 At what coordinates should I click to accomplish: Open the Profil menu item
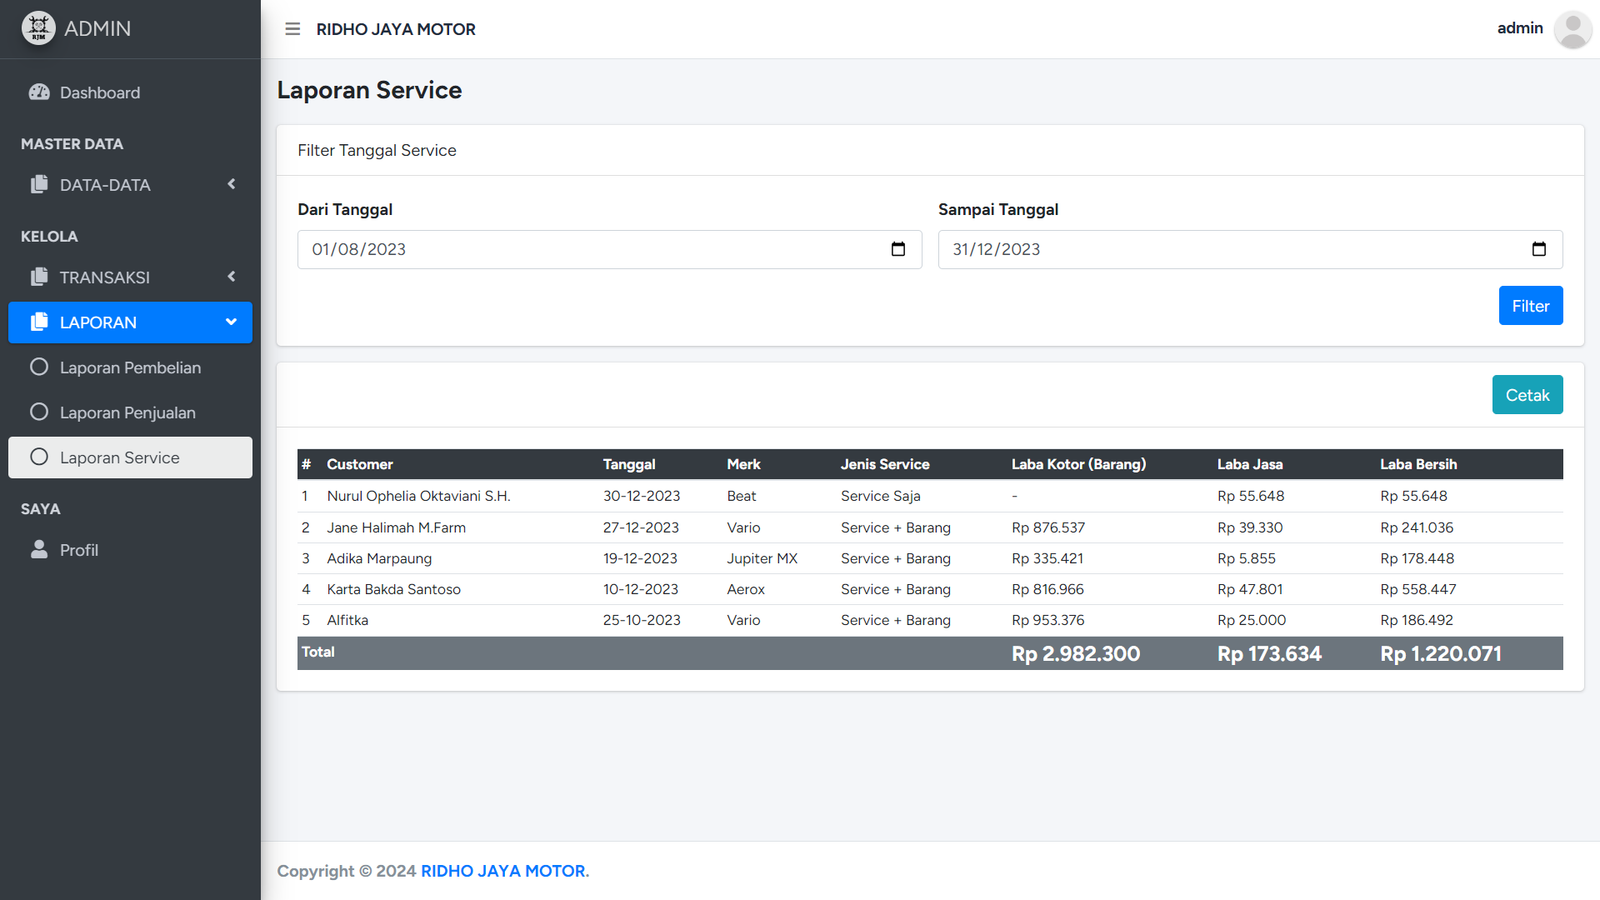coord(79,550)
